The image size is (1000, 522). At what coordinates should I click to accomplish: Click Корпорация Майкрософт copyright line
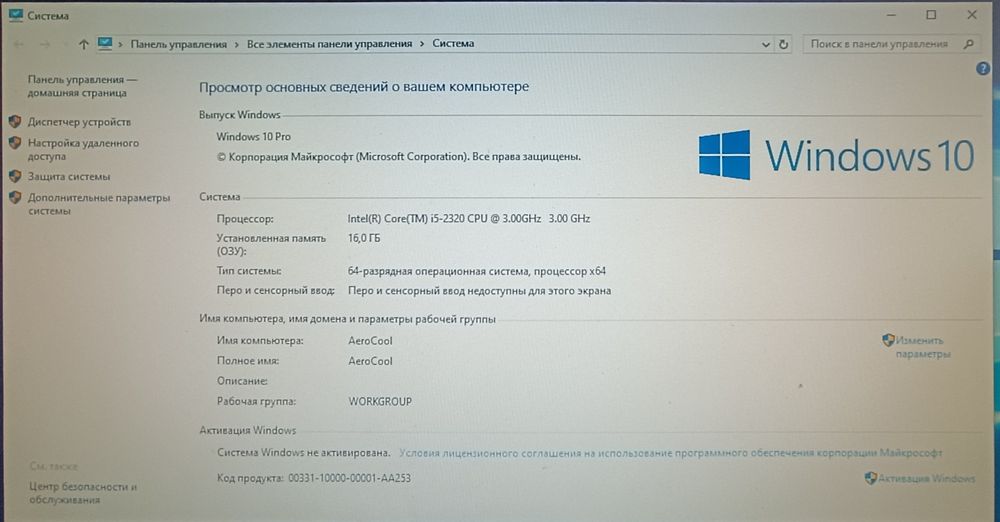point(399,156)
